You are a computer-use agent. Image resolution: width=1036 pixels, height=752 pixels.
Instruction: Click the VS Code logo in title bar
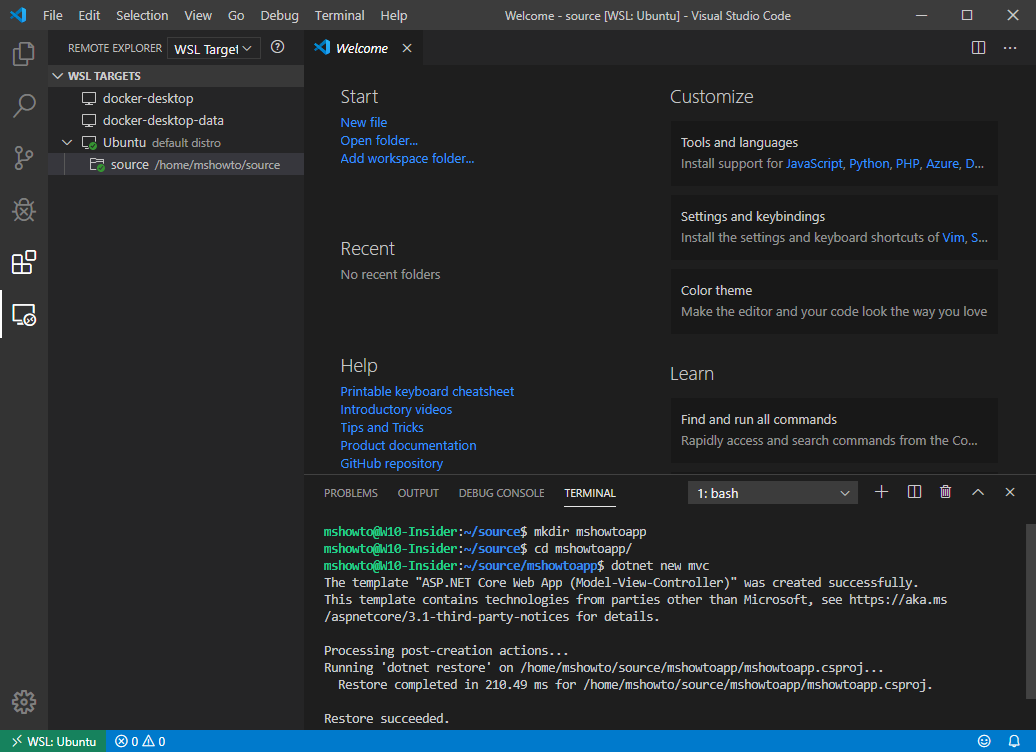[x=18, y=15]
